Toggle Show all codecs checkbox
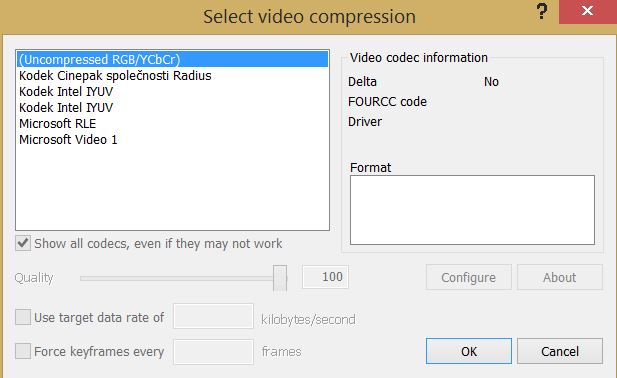The height and width of the screenshot is (378, 617). pyautogui.click(x=23, y=243)
